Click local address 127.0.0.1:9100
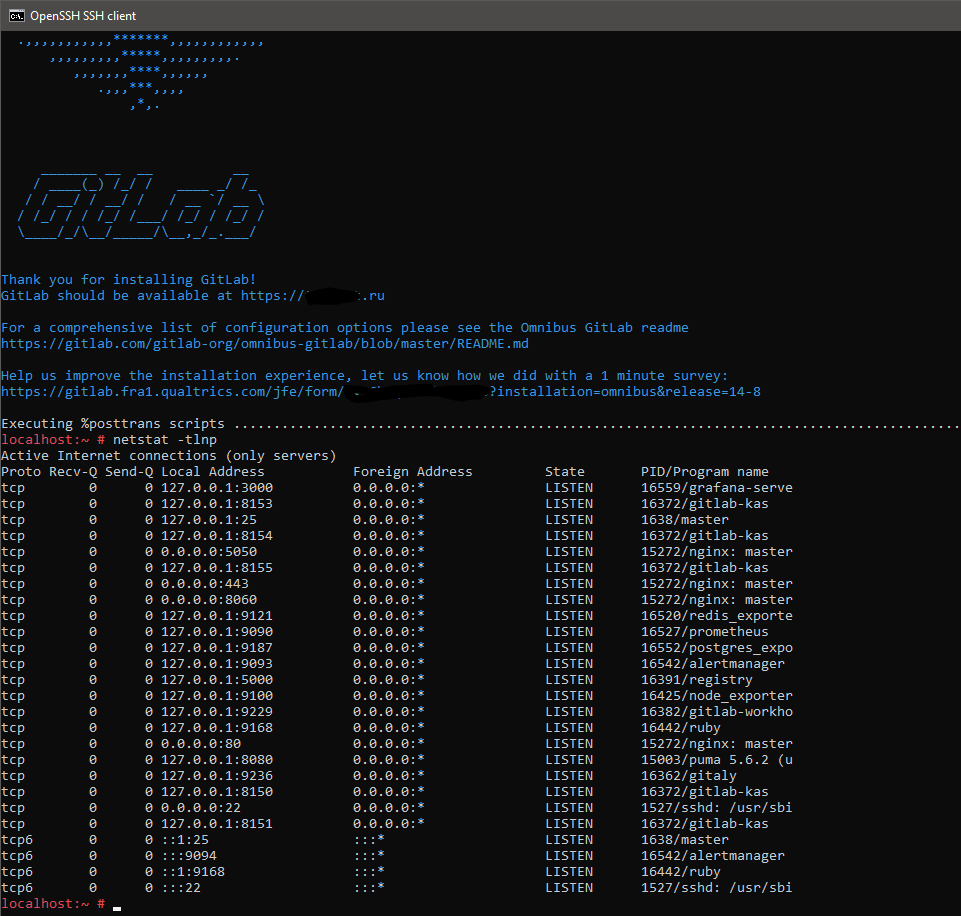The width and height of the screenshot is (961, 916). point(217,695)
